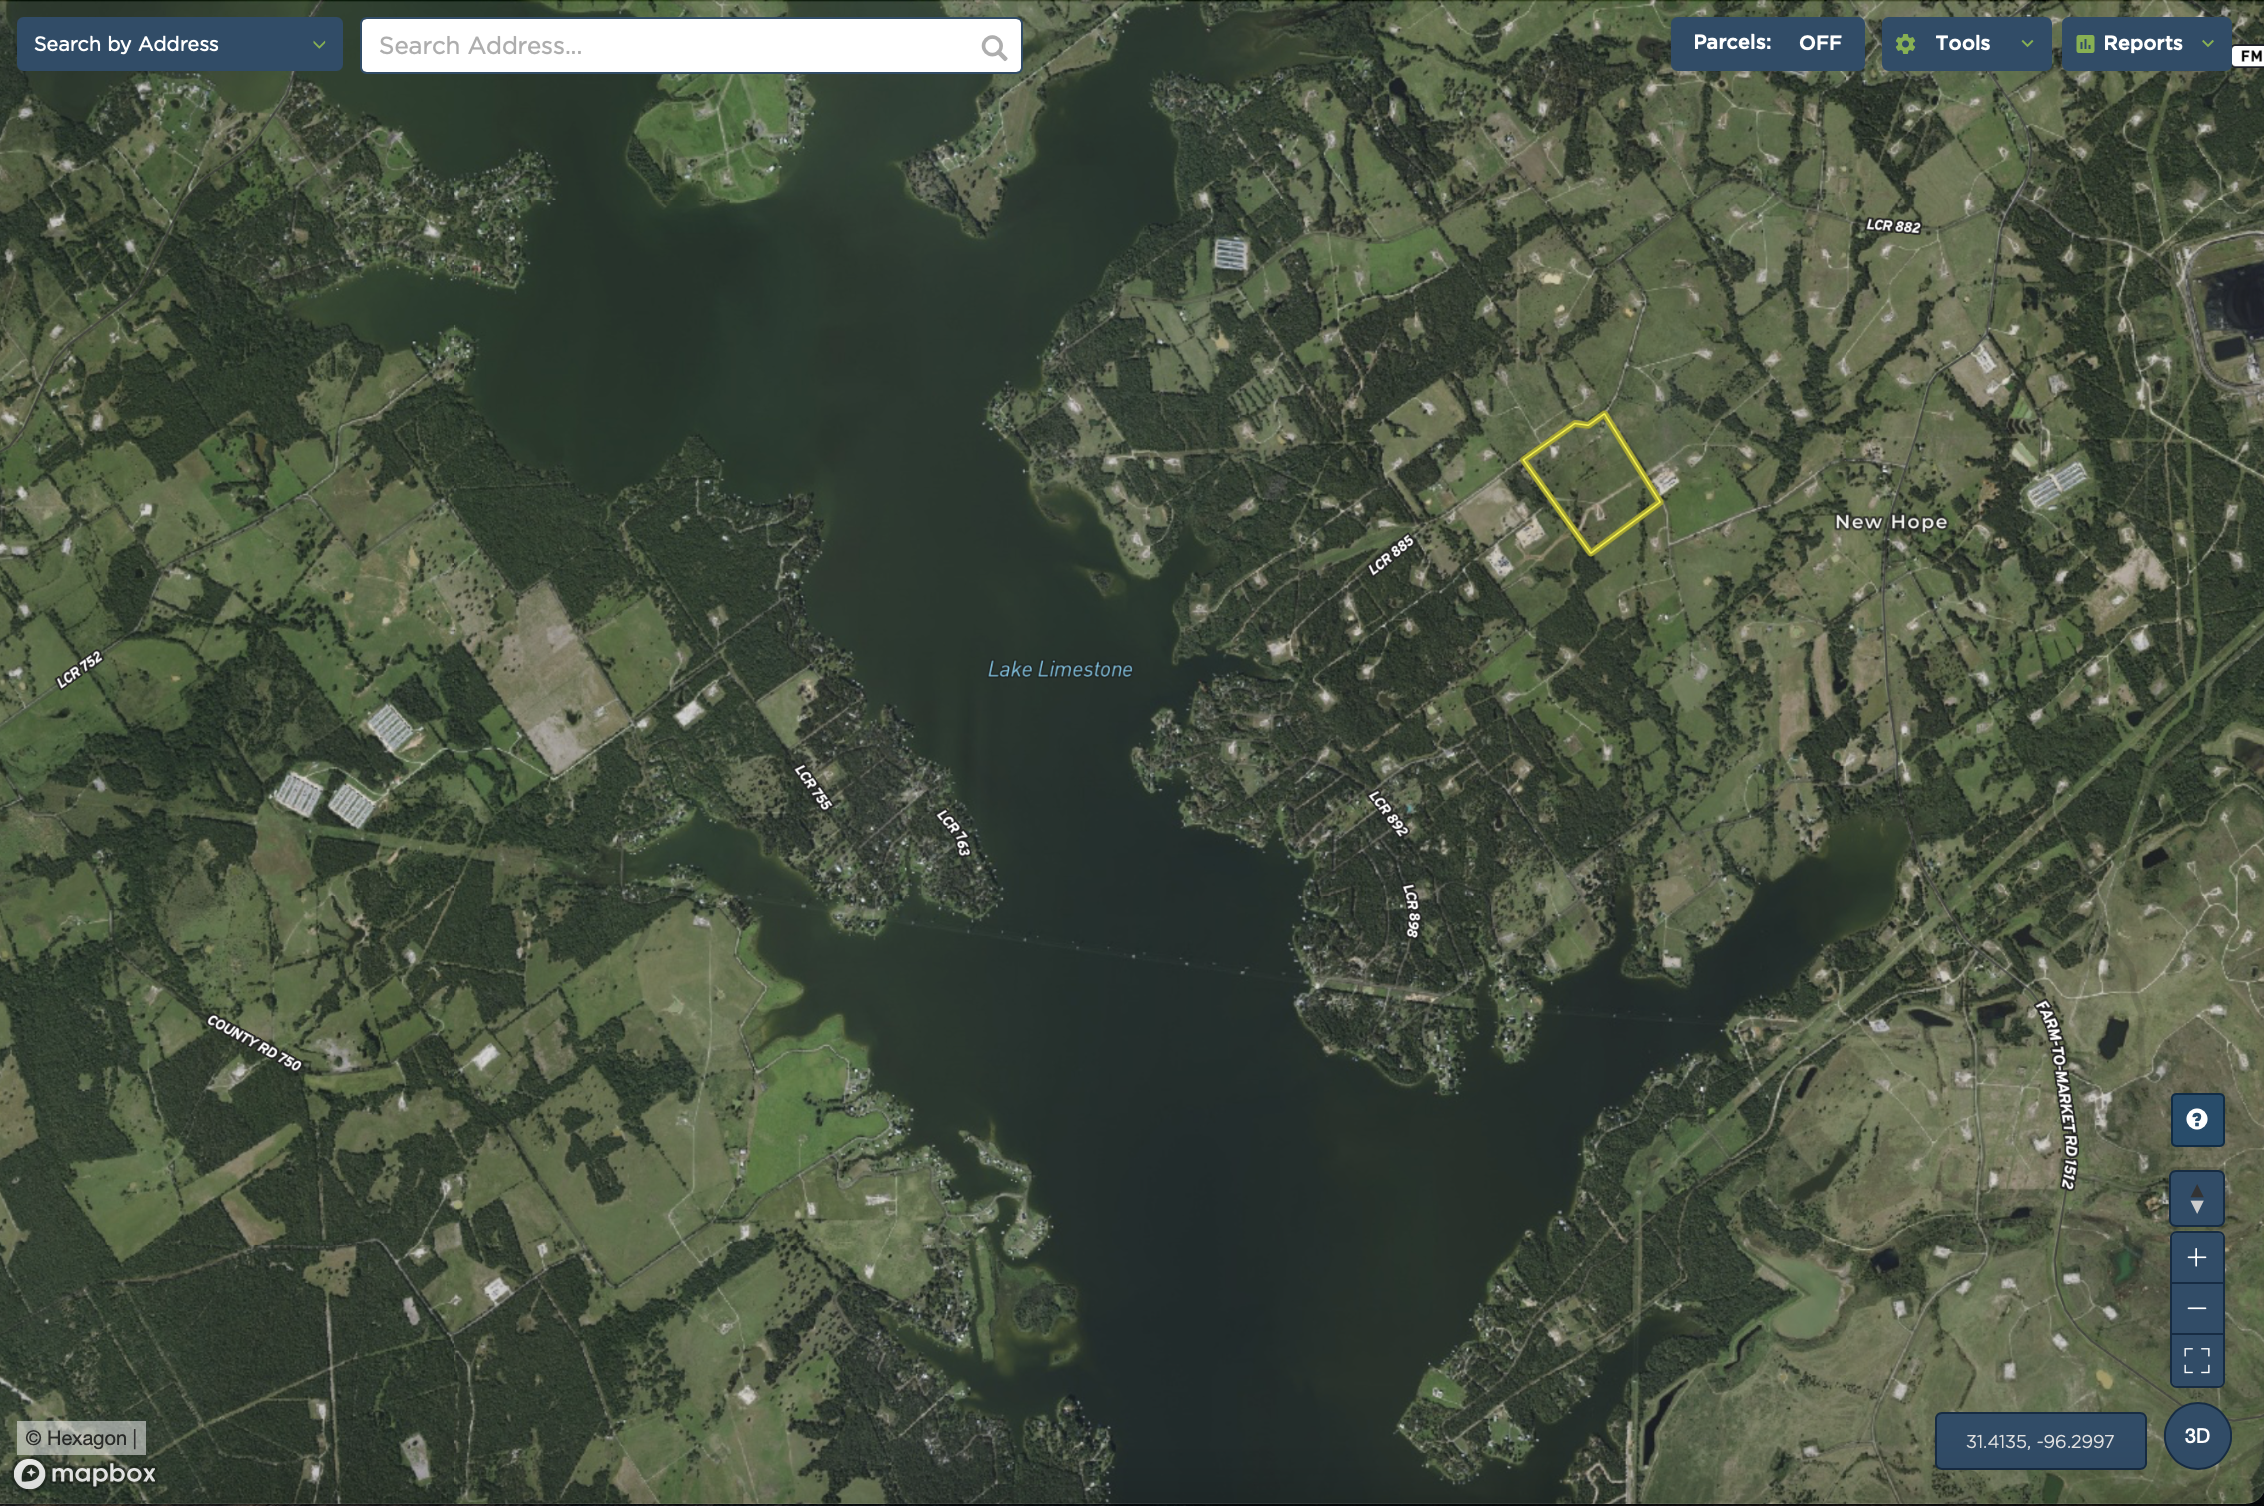This screenshot has width=2264, height=1506.
Task: Open the help question mark button
Action: (x=2196, y=1119)
